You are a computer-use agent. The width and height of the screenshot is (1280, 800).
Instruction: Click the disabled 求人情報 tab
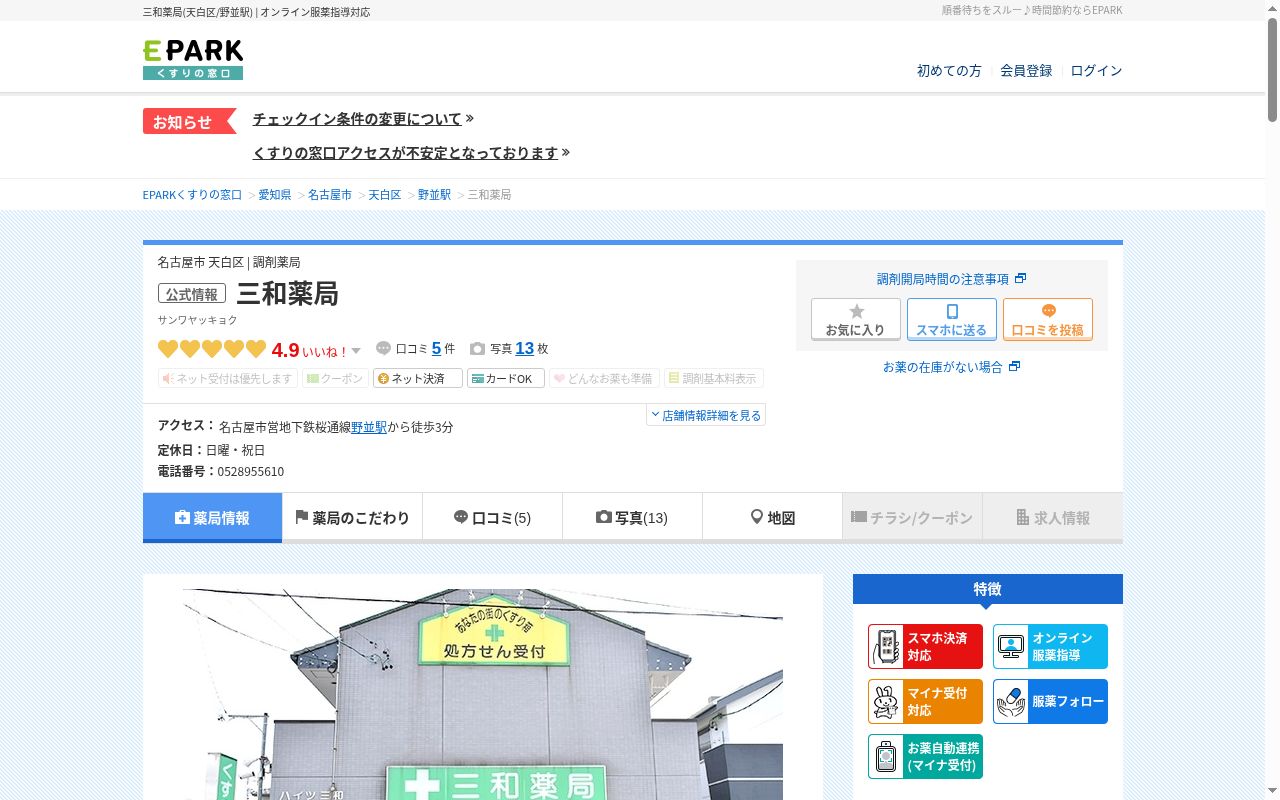(1053, 518)
